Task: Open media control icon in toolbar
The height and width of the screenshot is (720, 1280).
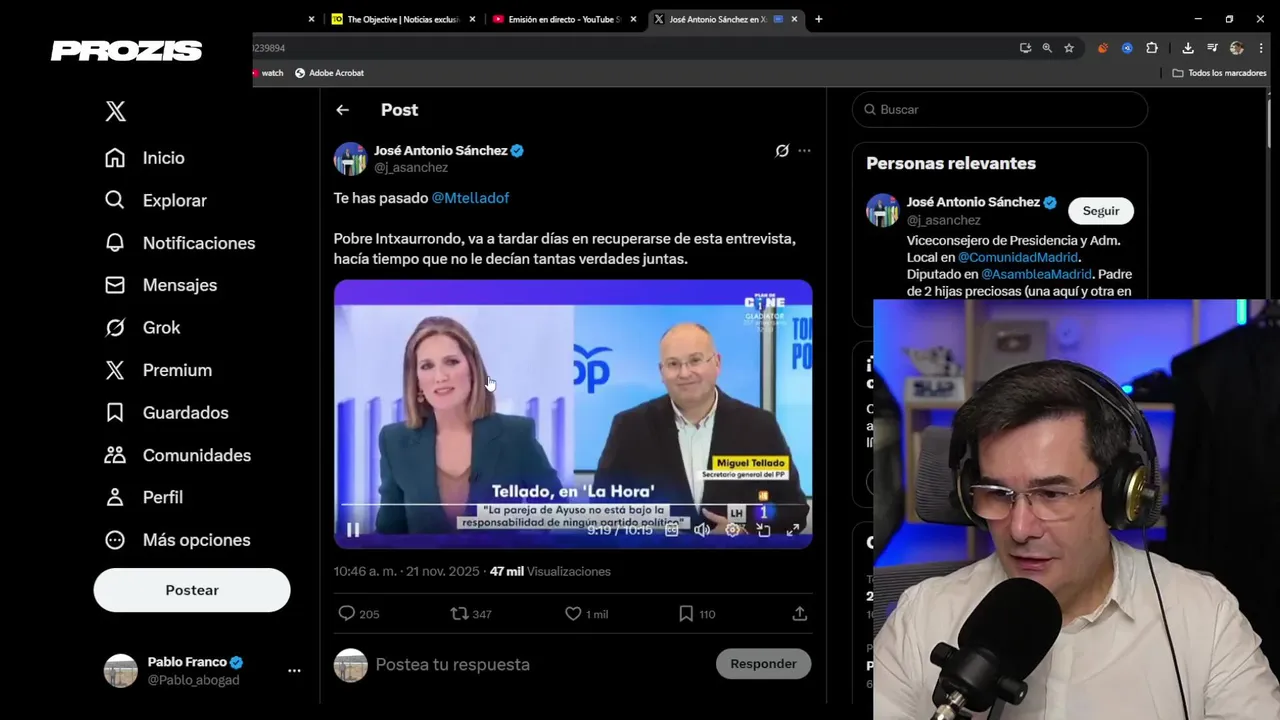Action: [1212, 48]
